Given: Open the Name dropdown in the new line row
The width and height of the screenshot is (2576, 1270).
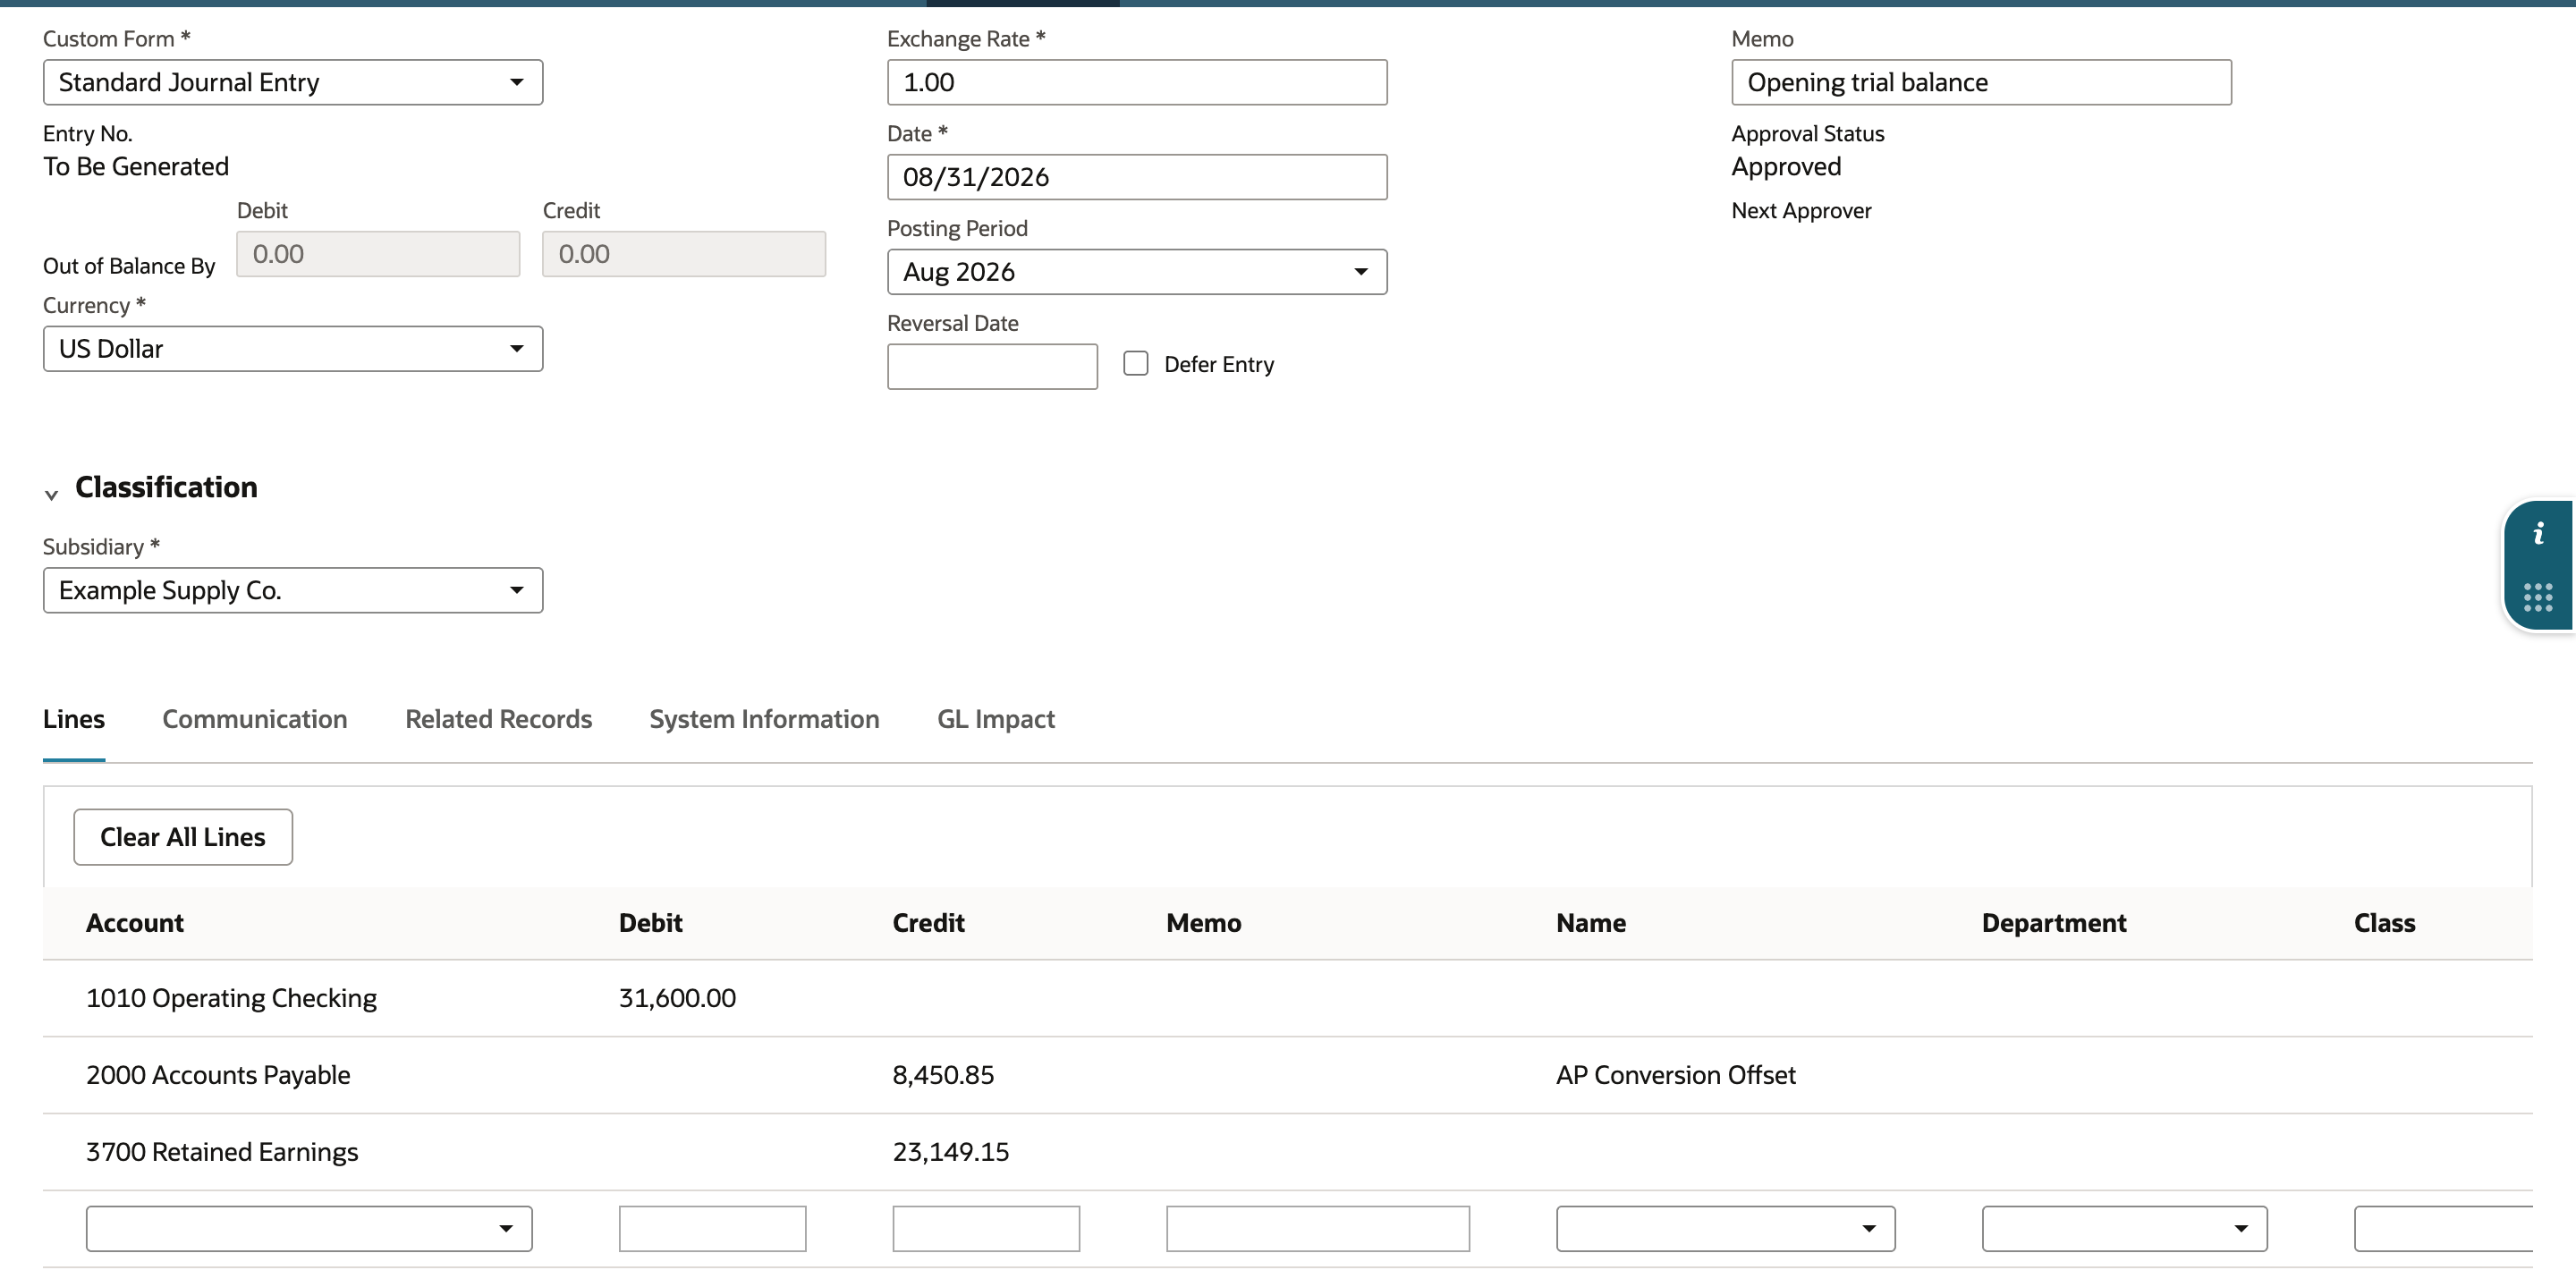Looking at the screenshot, I should click(1725, 1228).
